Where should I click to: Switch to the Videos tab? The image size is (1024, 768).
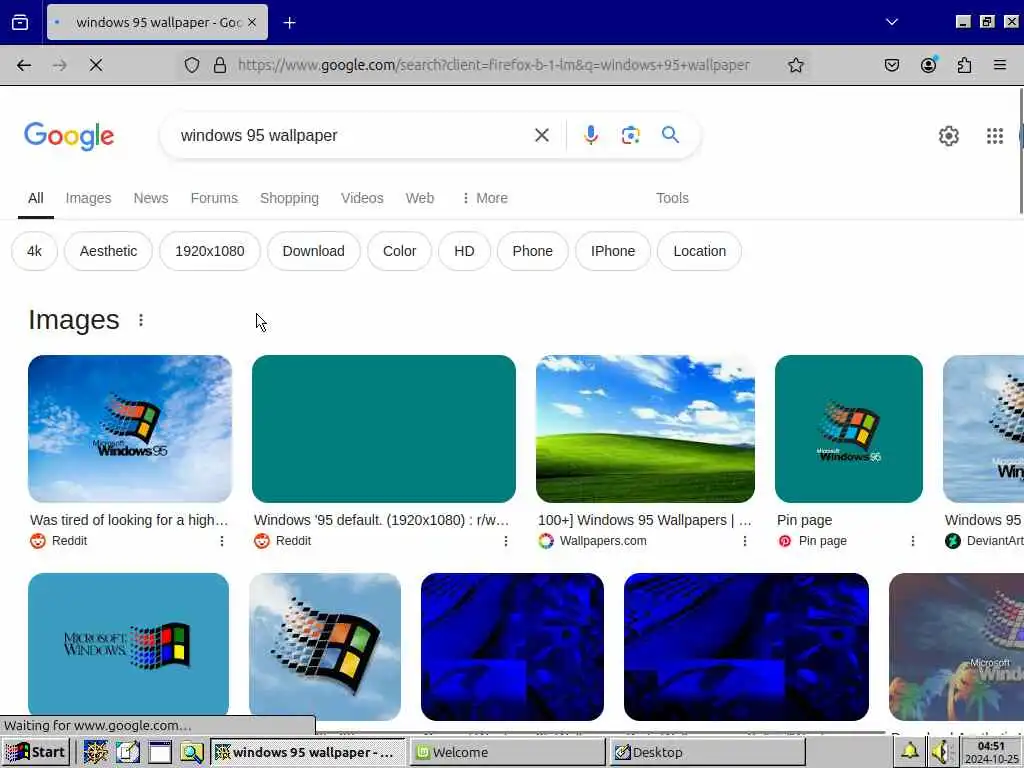point(362,198)
